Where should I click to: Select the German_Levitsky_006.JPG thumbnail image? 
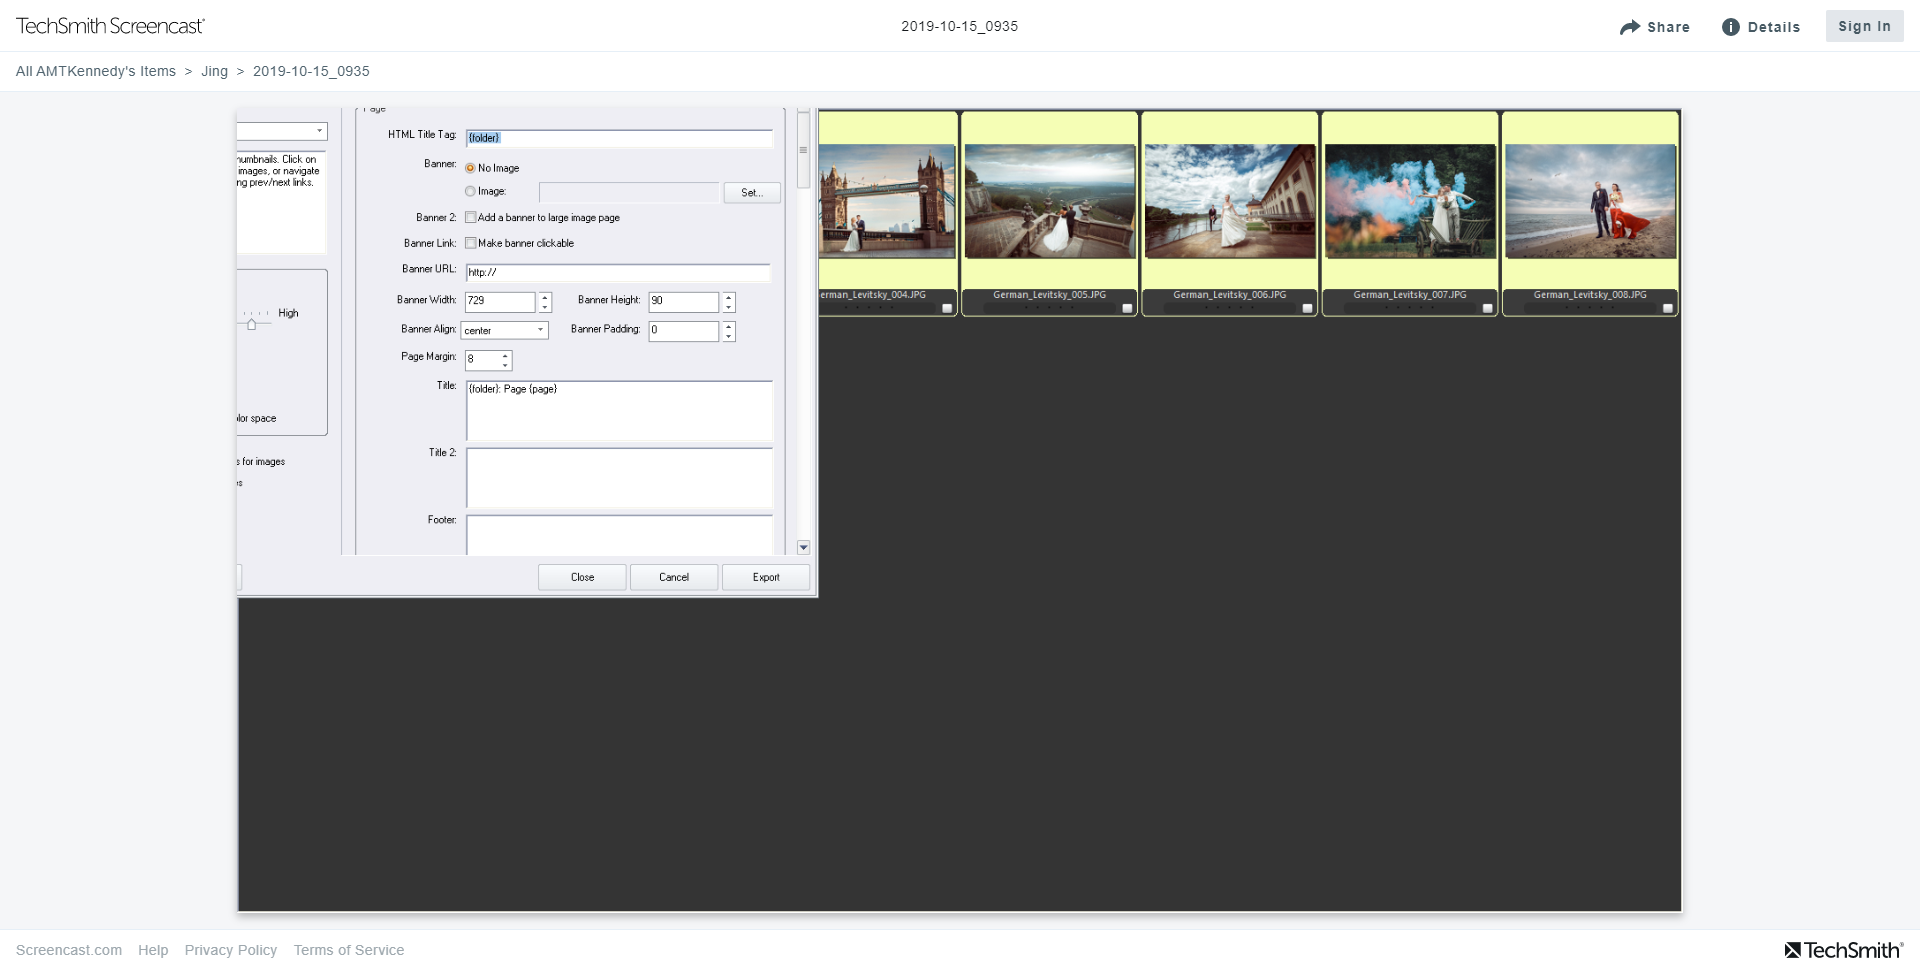pyautogui.click(x=1230, y=201)
